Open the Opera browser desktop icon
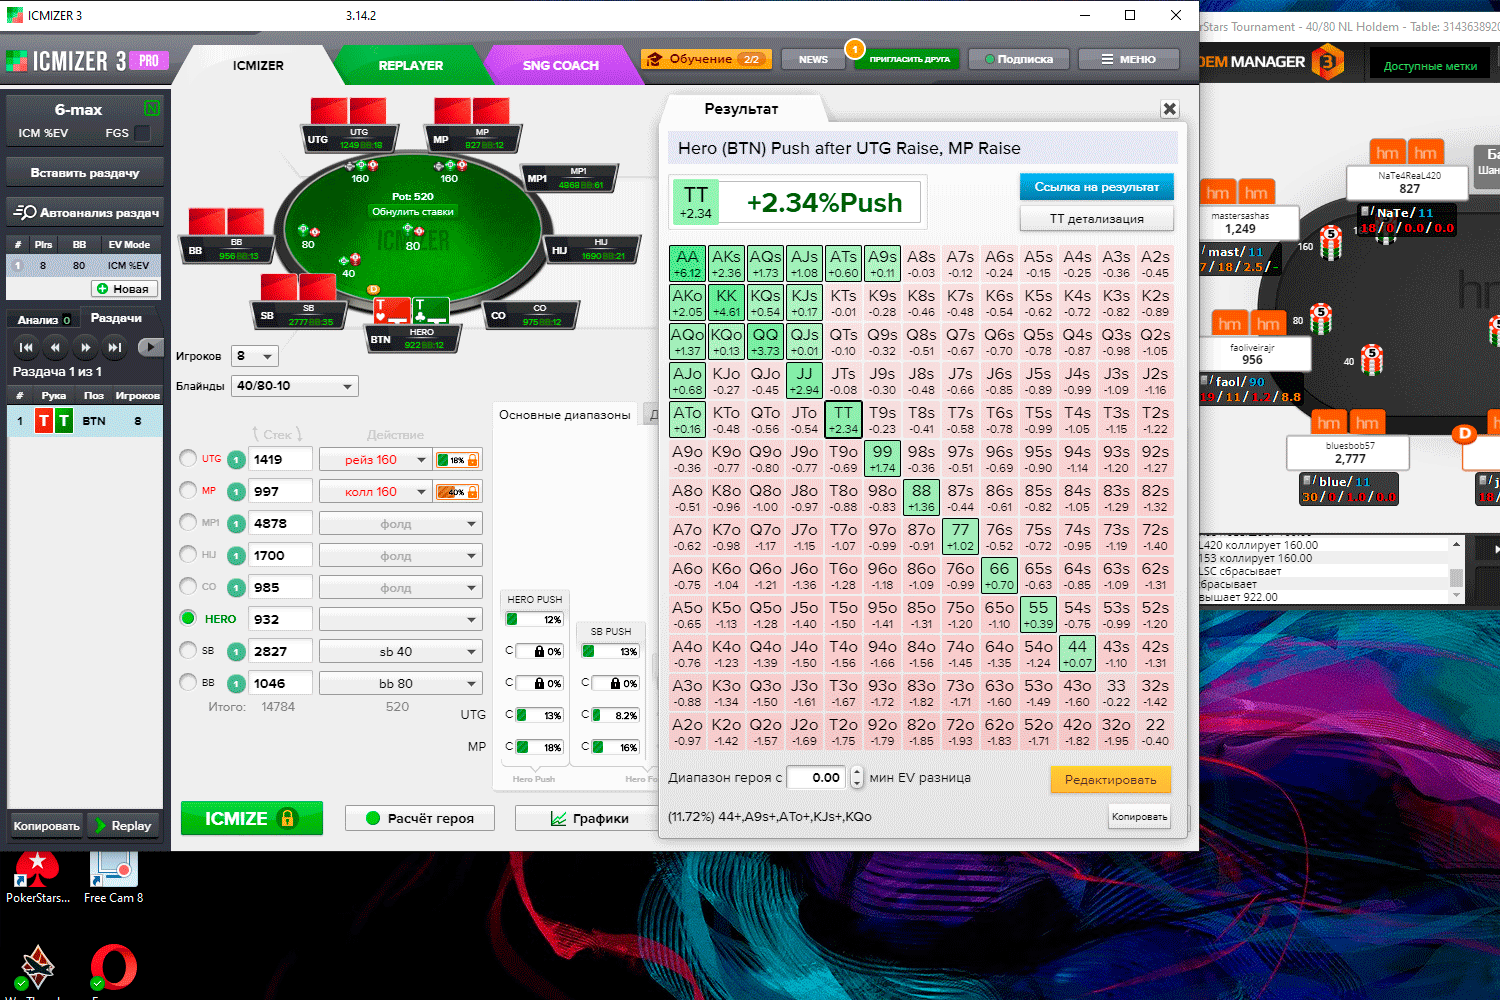The height and width of the screenshot is (1000, 1500). pos(113,967)
